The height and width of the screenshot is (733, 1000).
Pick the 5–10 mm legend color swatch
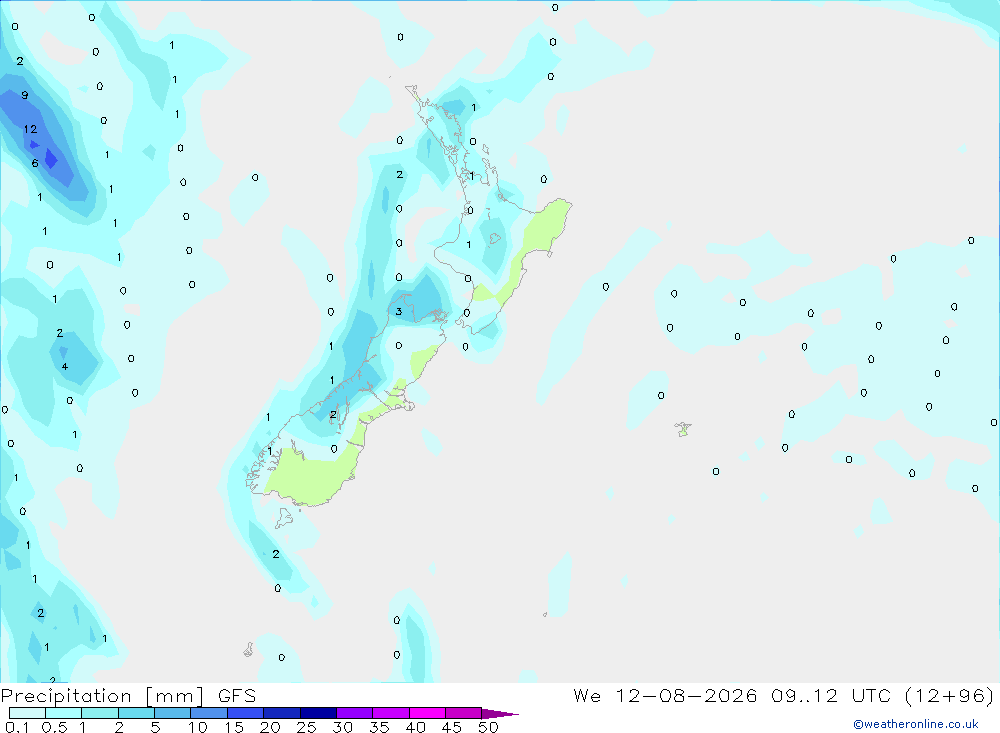point(172,713)
